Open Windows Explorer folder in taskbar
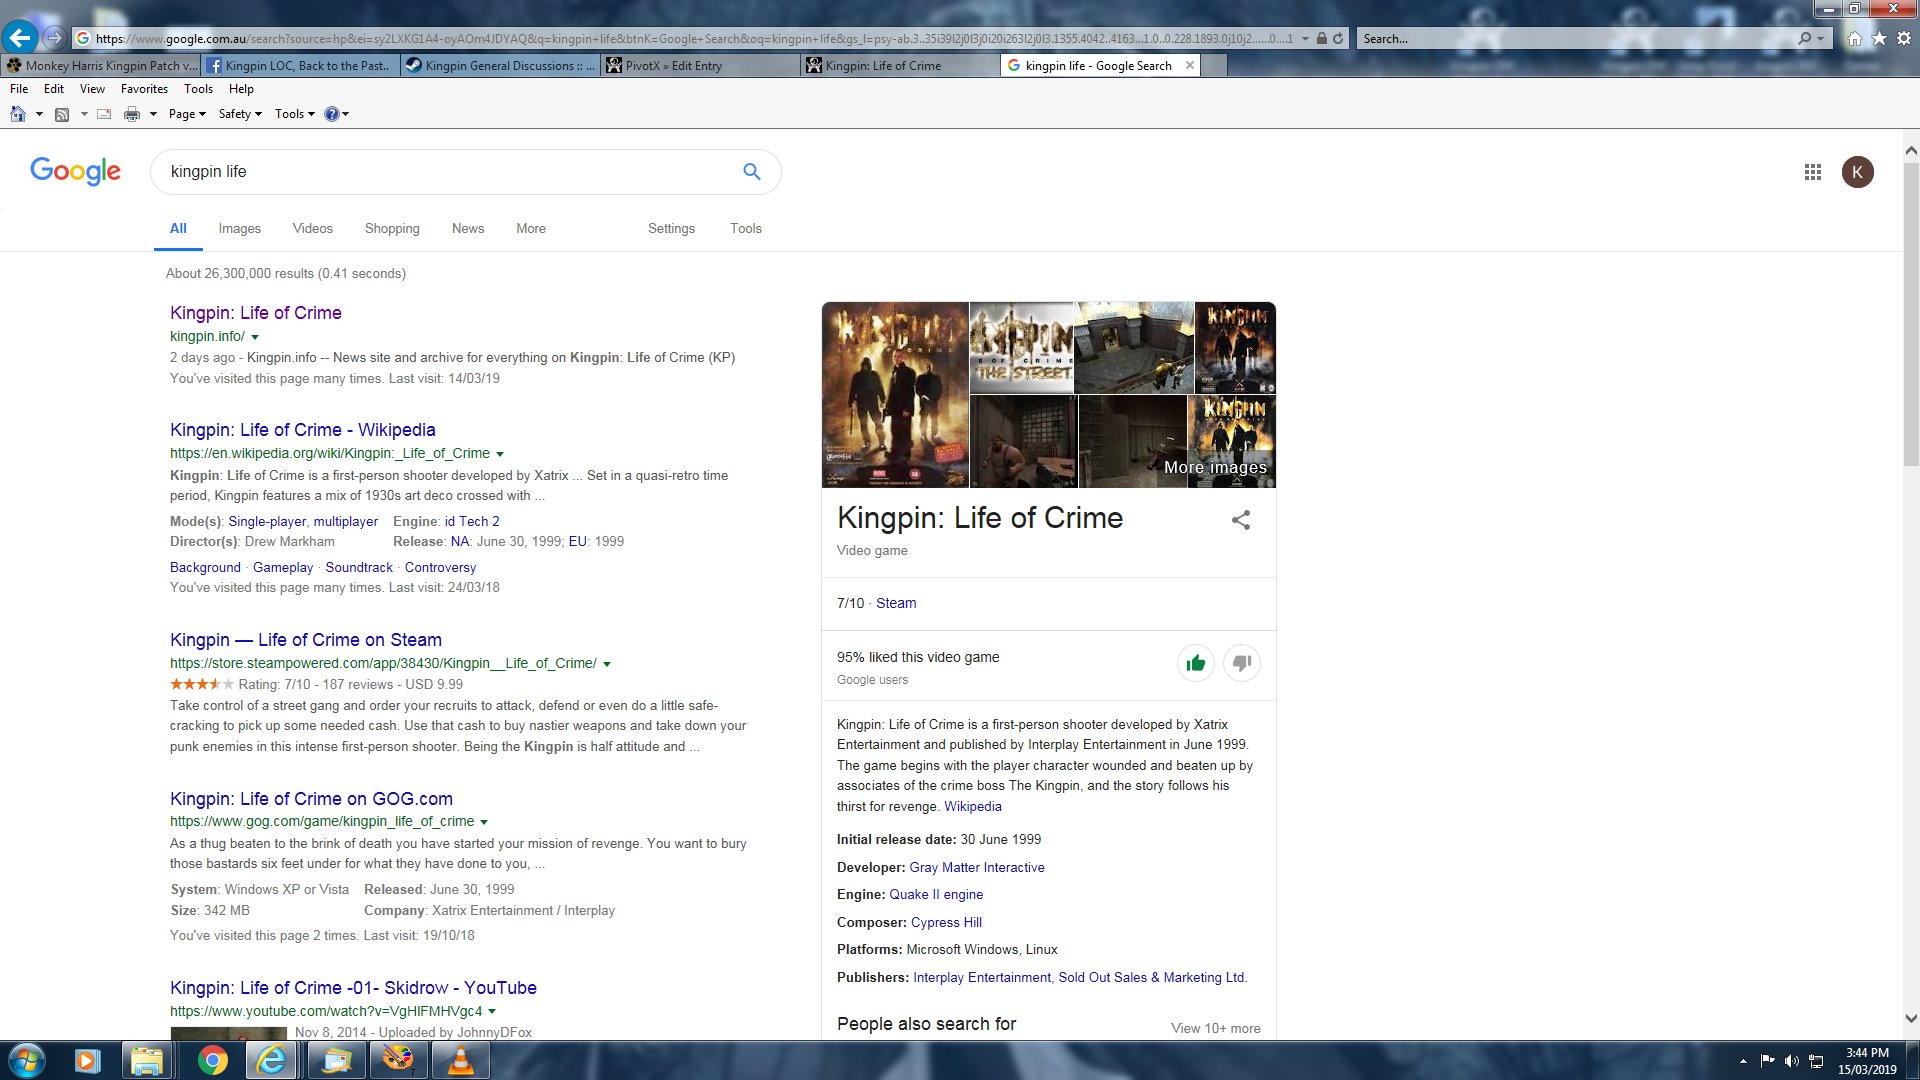This screenshot has height=1080, width=1920. pos(147,1060)
